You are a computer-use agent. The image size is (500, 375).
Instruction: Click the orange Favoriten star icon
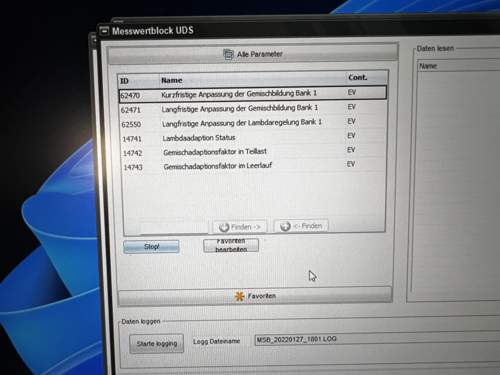tap(239, 296)
